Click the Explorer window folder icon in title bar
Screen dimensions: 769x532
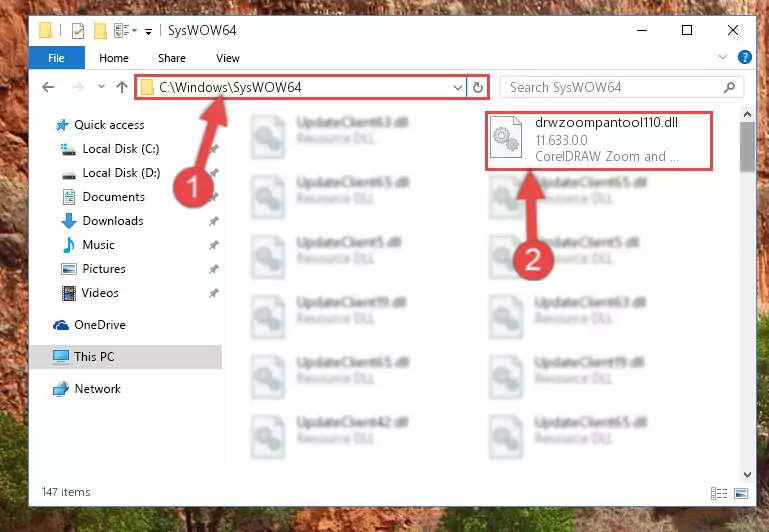coord(46,30)
